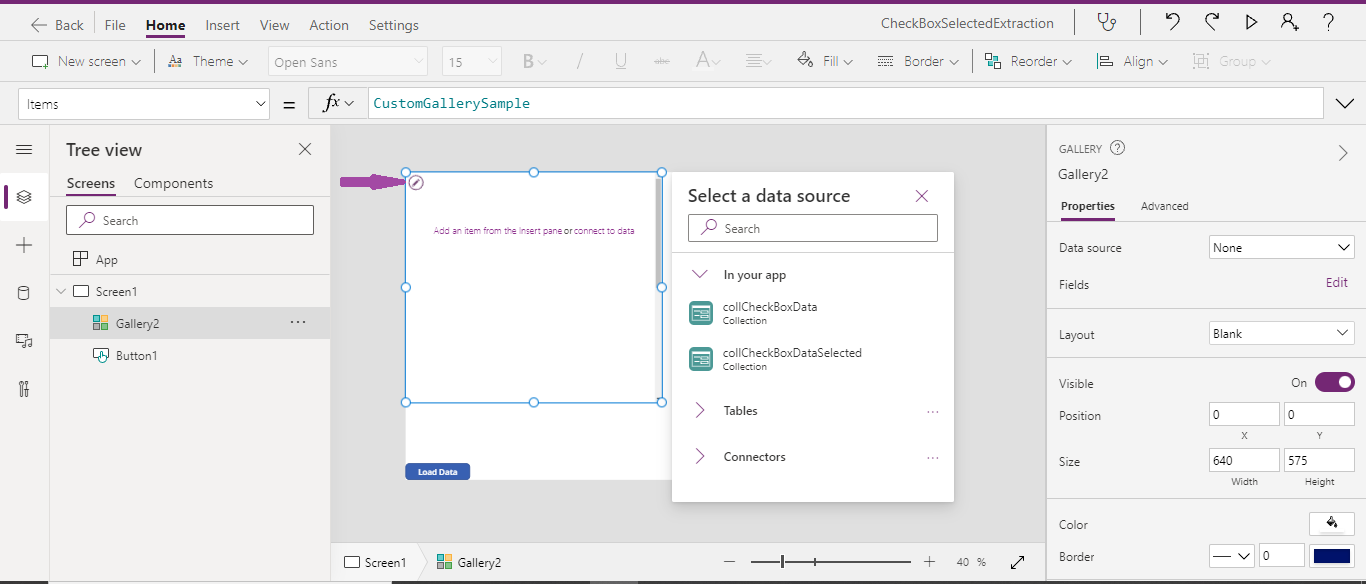This screenshot has width=1366, height=584.
Task: Open the App checker stethoscope icon
Action: click(x=1108, y=22)
